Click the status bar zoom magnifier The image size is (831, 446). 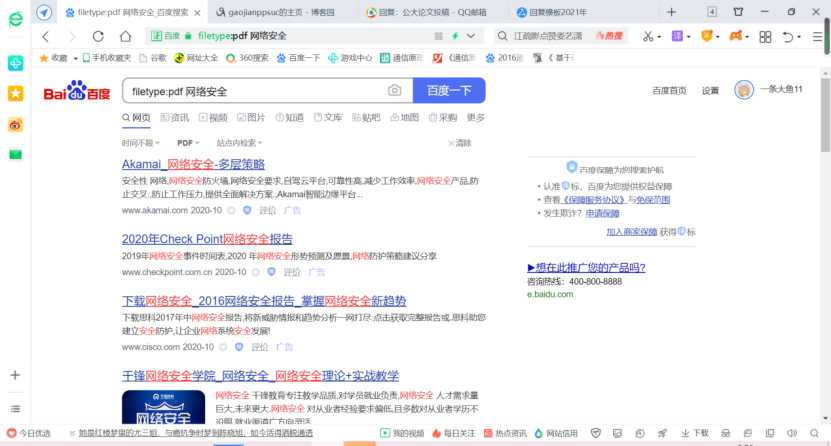(815, 433)
